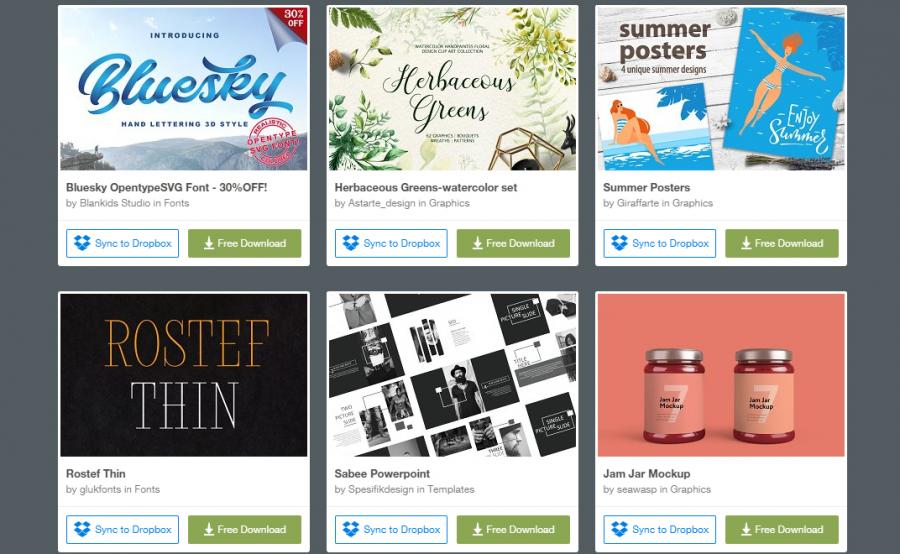The image size is (900, 554).
Task: Open the Rostef Thin preview image
Action: [184, 375]
